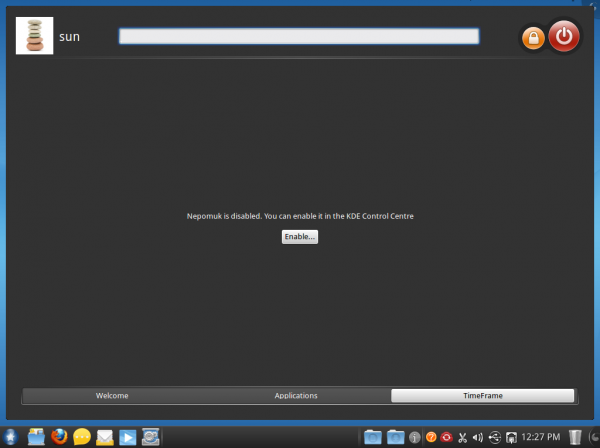600x448 pixels.
Task: Click the user name label sun
Action: pyautogui.click(x=70, y=37)
